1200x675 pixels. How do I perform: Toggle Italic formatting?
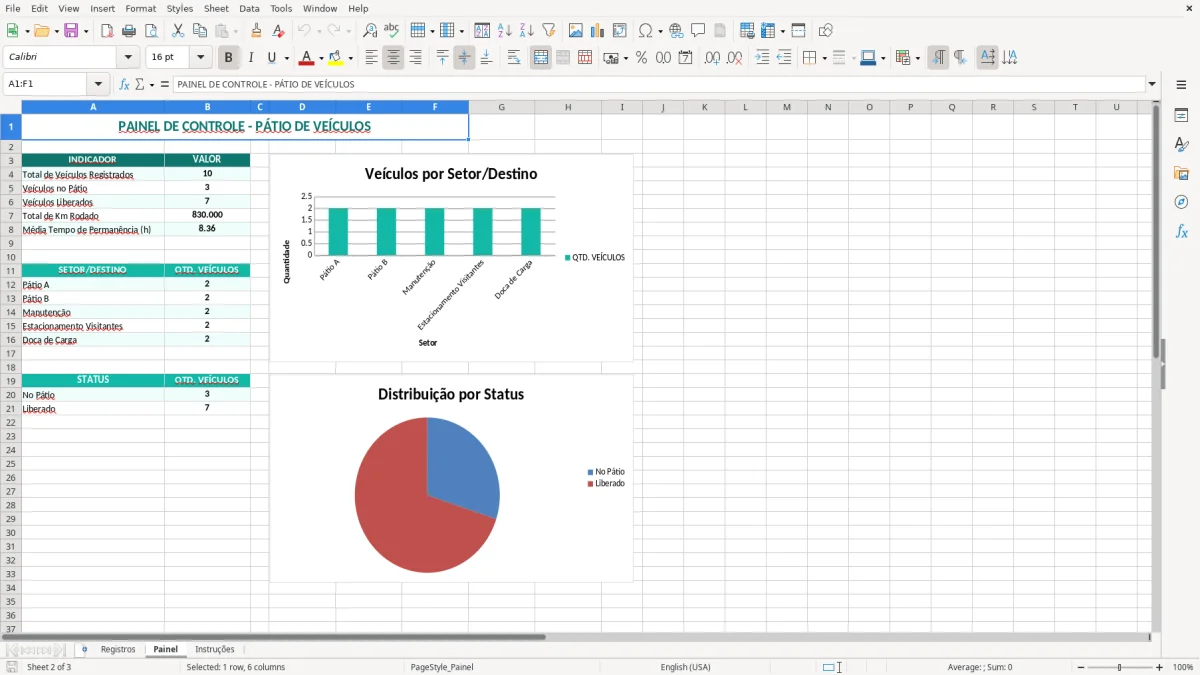coord(251,58)
